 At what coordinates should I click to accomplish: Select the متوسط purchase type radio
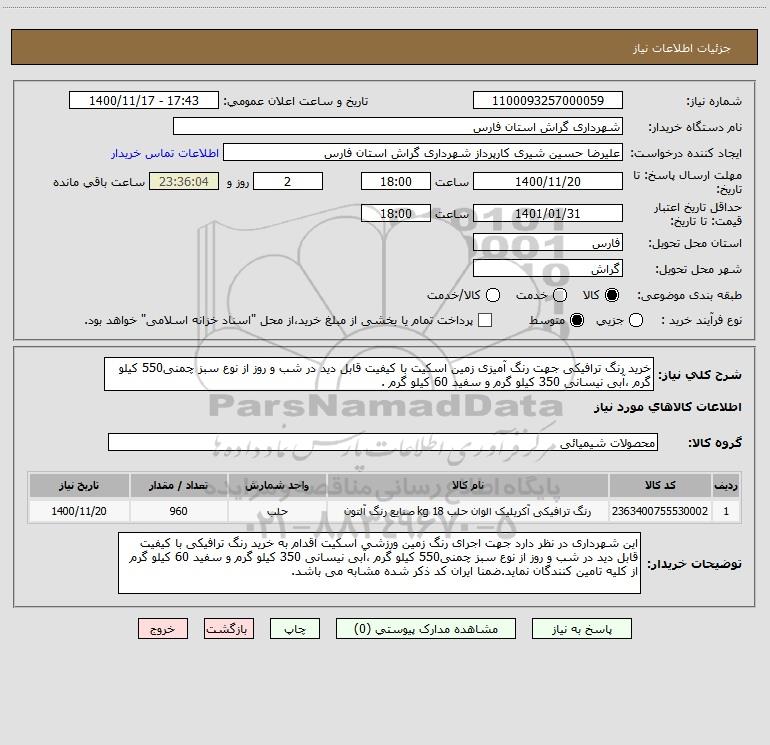pos(577,320)
